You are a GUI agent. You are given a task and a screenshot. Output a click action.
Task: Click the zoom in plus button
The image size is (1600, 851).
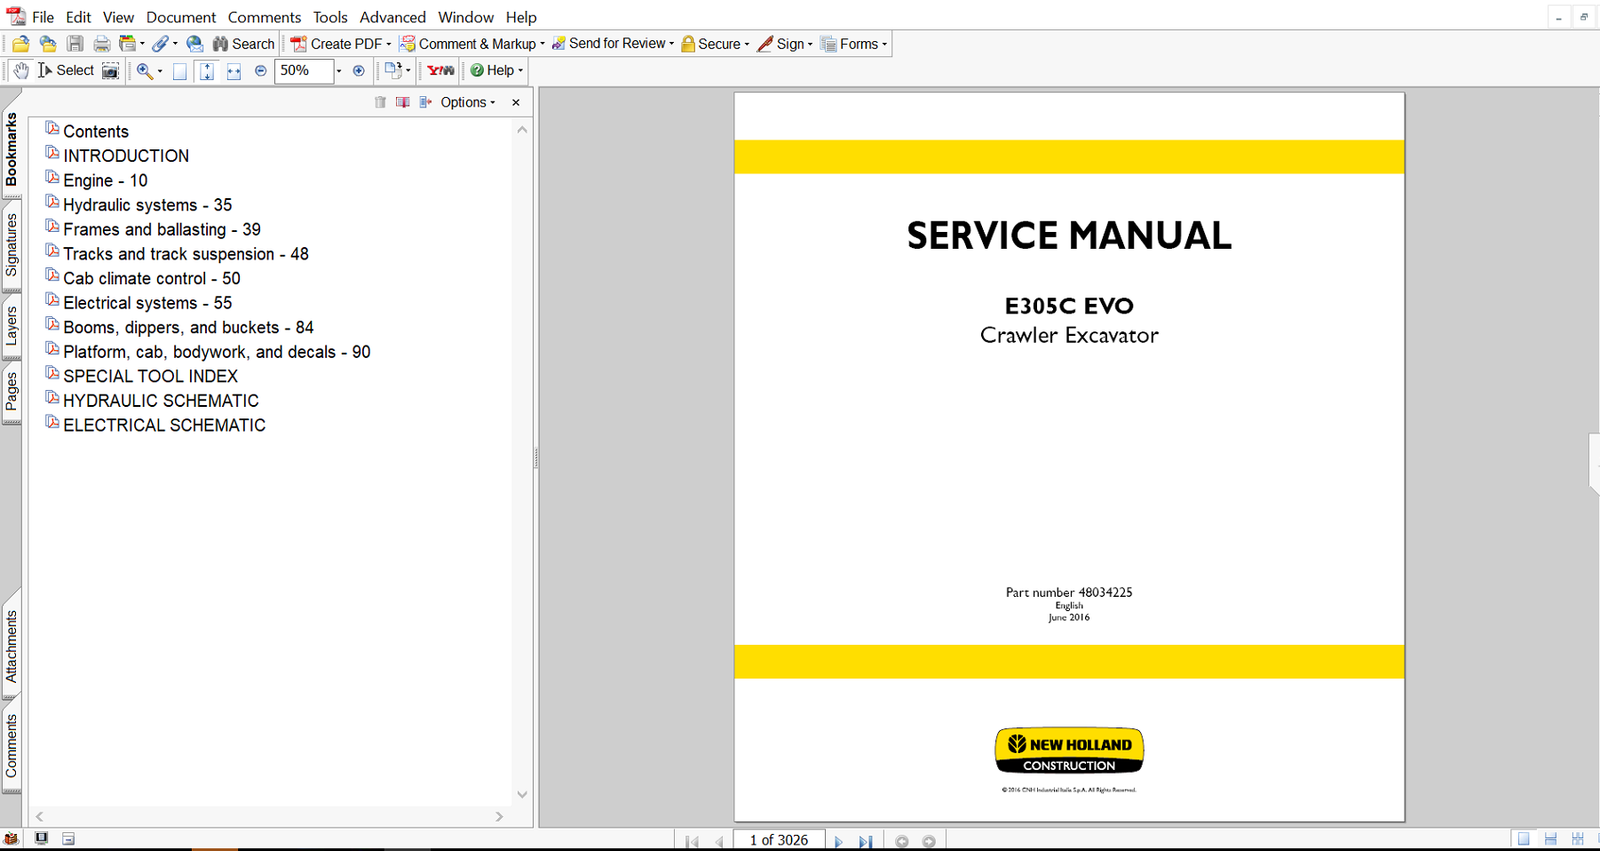coord(359,71)
